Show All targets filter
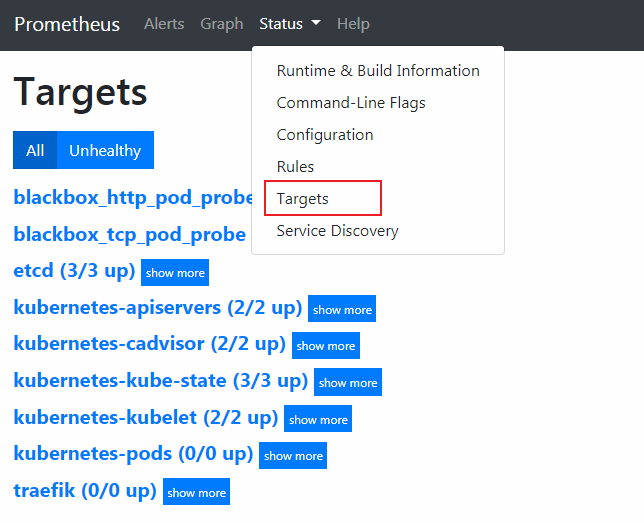 35,150
